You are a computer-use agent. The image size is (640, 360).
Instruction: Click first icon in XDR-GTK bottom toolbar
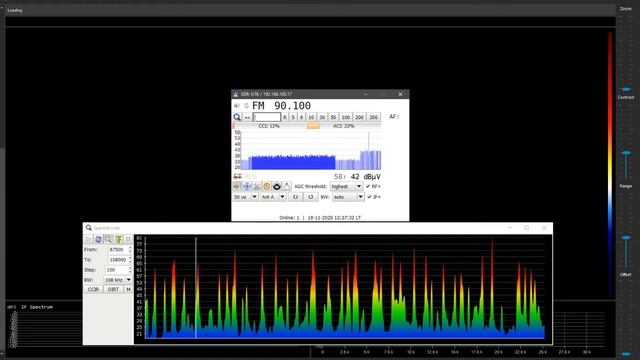tap(237, 187)
